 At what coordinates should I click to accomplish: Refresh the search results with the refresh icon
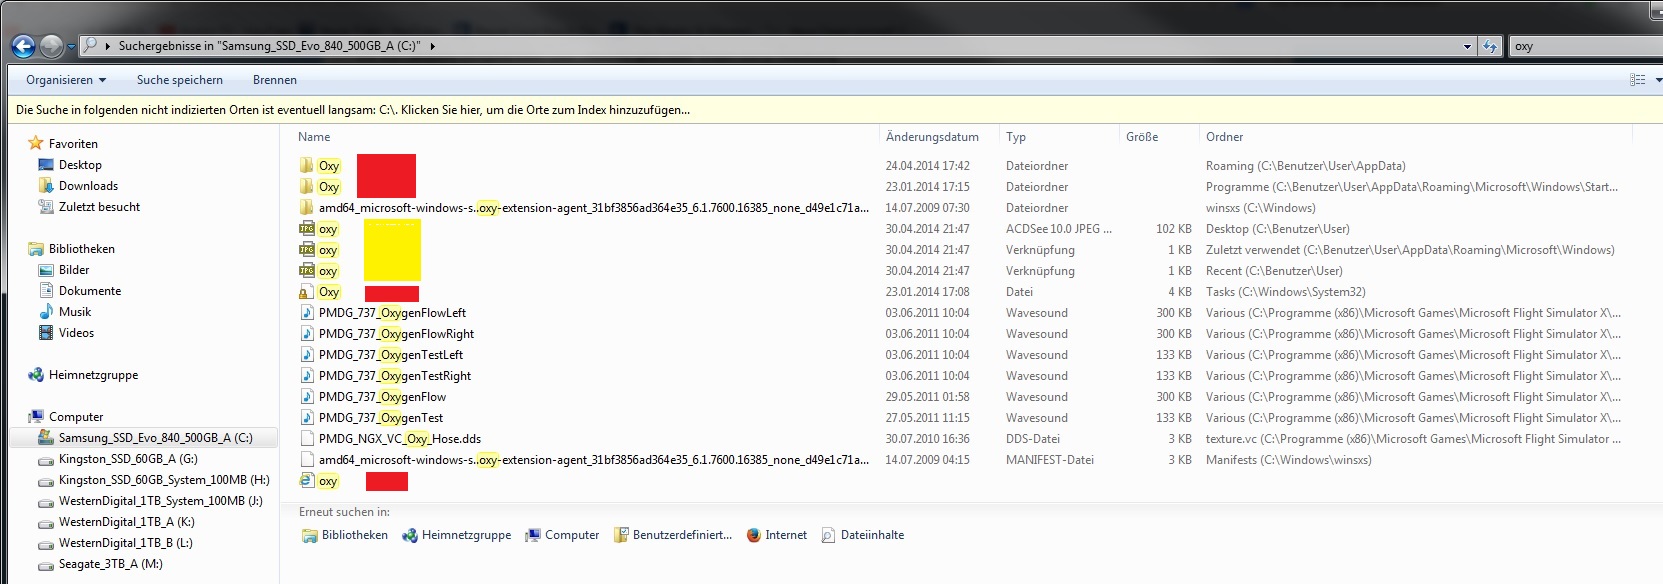(x=1490, y=46)
